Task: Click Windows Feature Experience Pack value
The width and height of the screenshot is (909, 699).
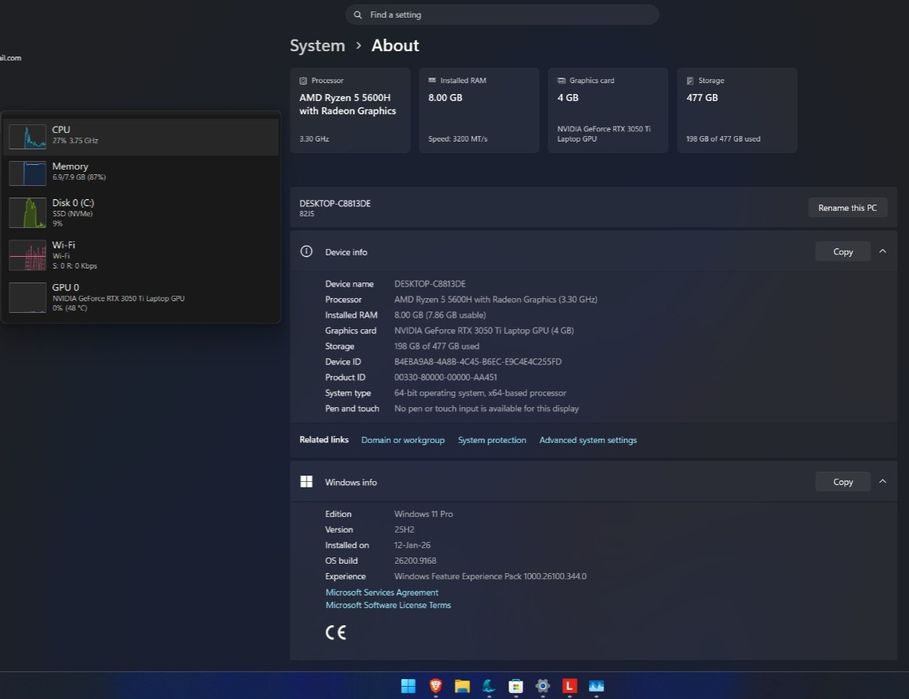Action: tap(490, 577)
